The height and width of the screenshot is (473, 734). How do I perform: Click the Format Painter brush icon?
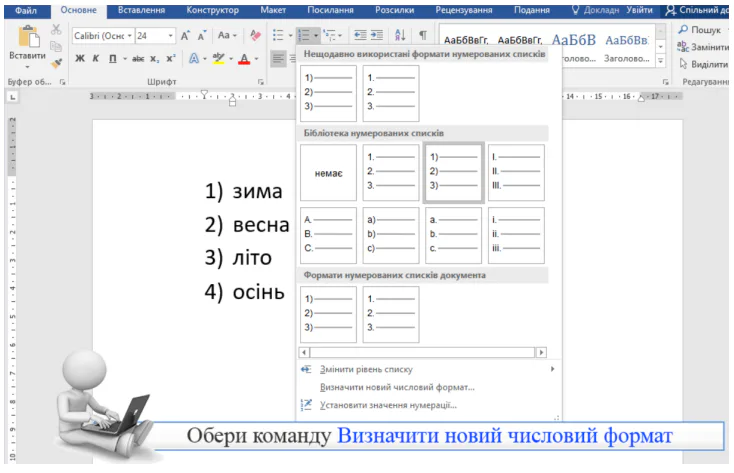point(57,63)
